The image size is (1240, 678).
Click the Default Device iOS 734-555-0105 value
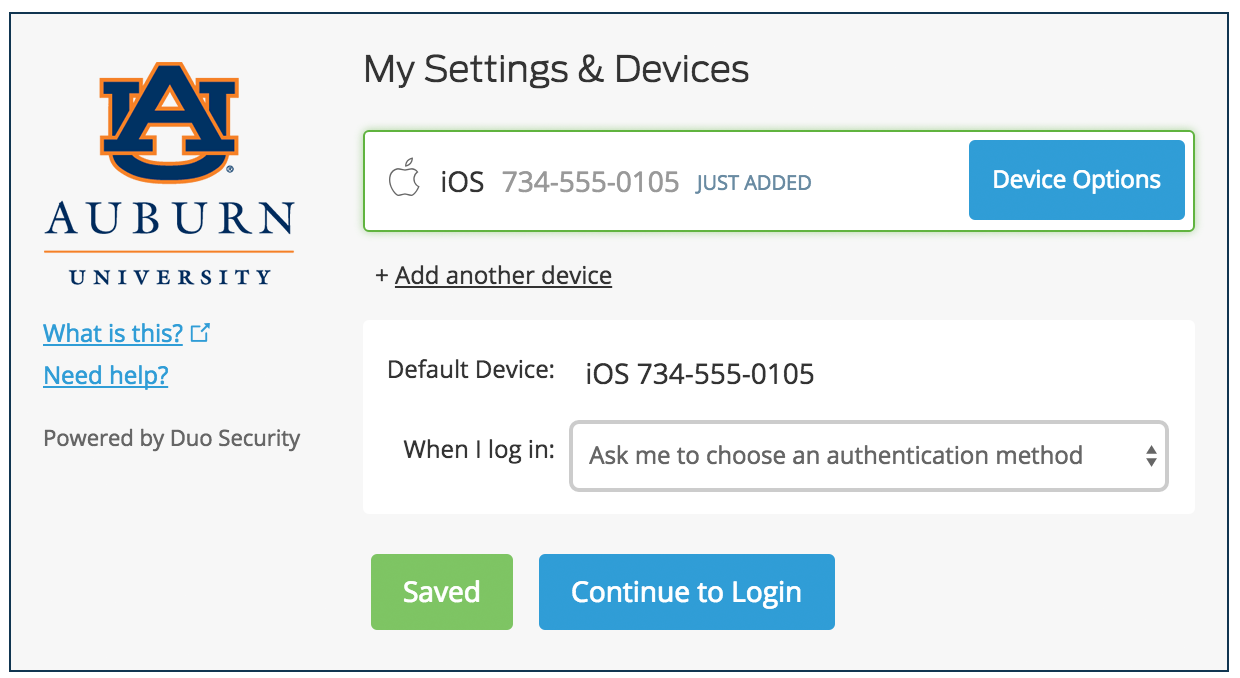700,375
